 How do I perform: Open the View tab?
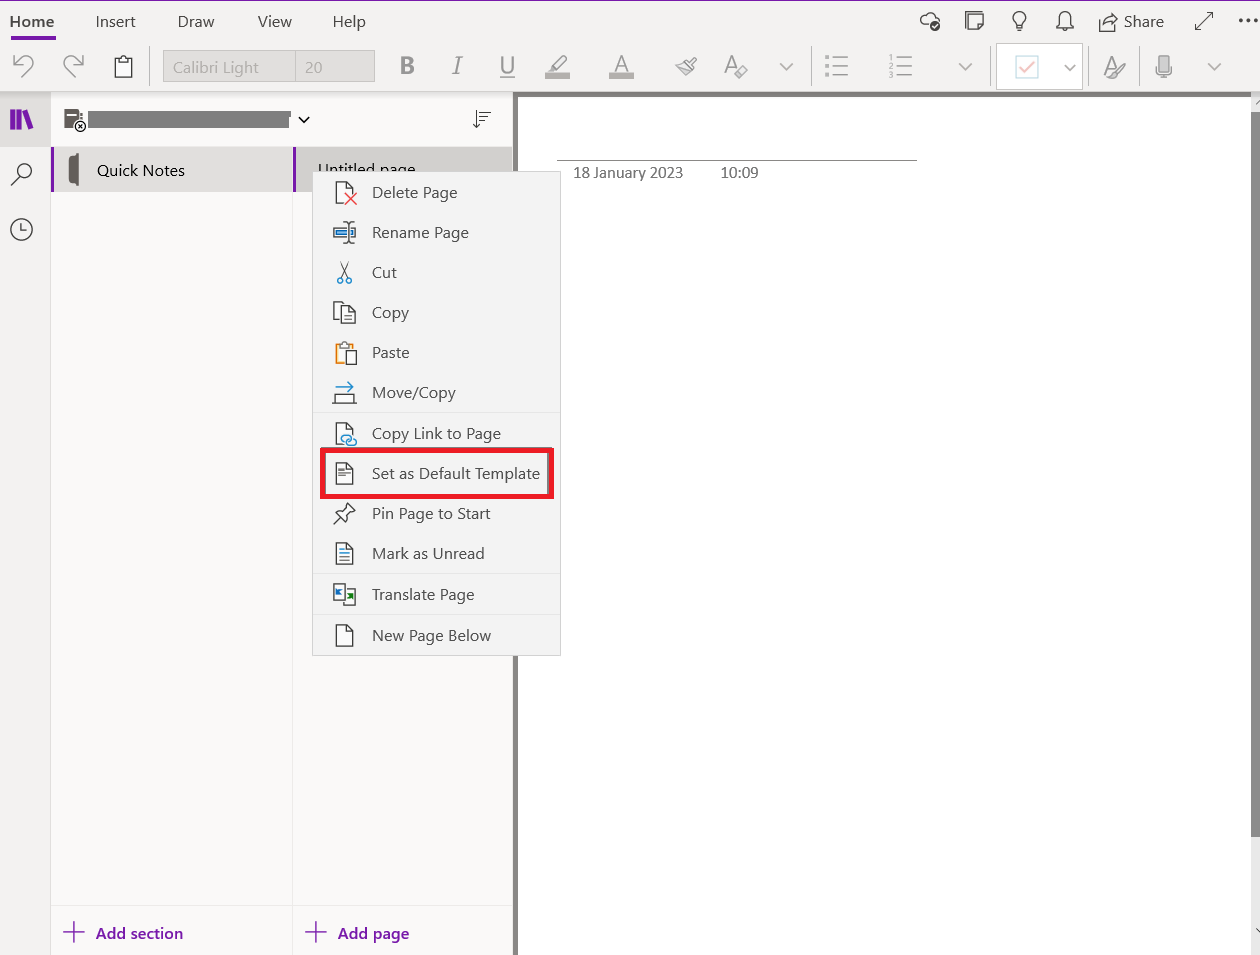coord(275,22)
